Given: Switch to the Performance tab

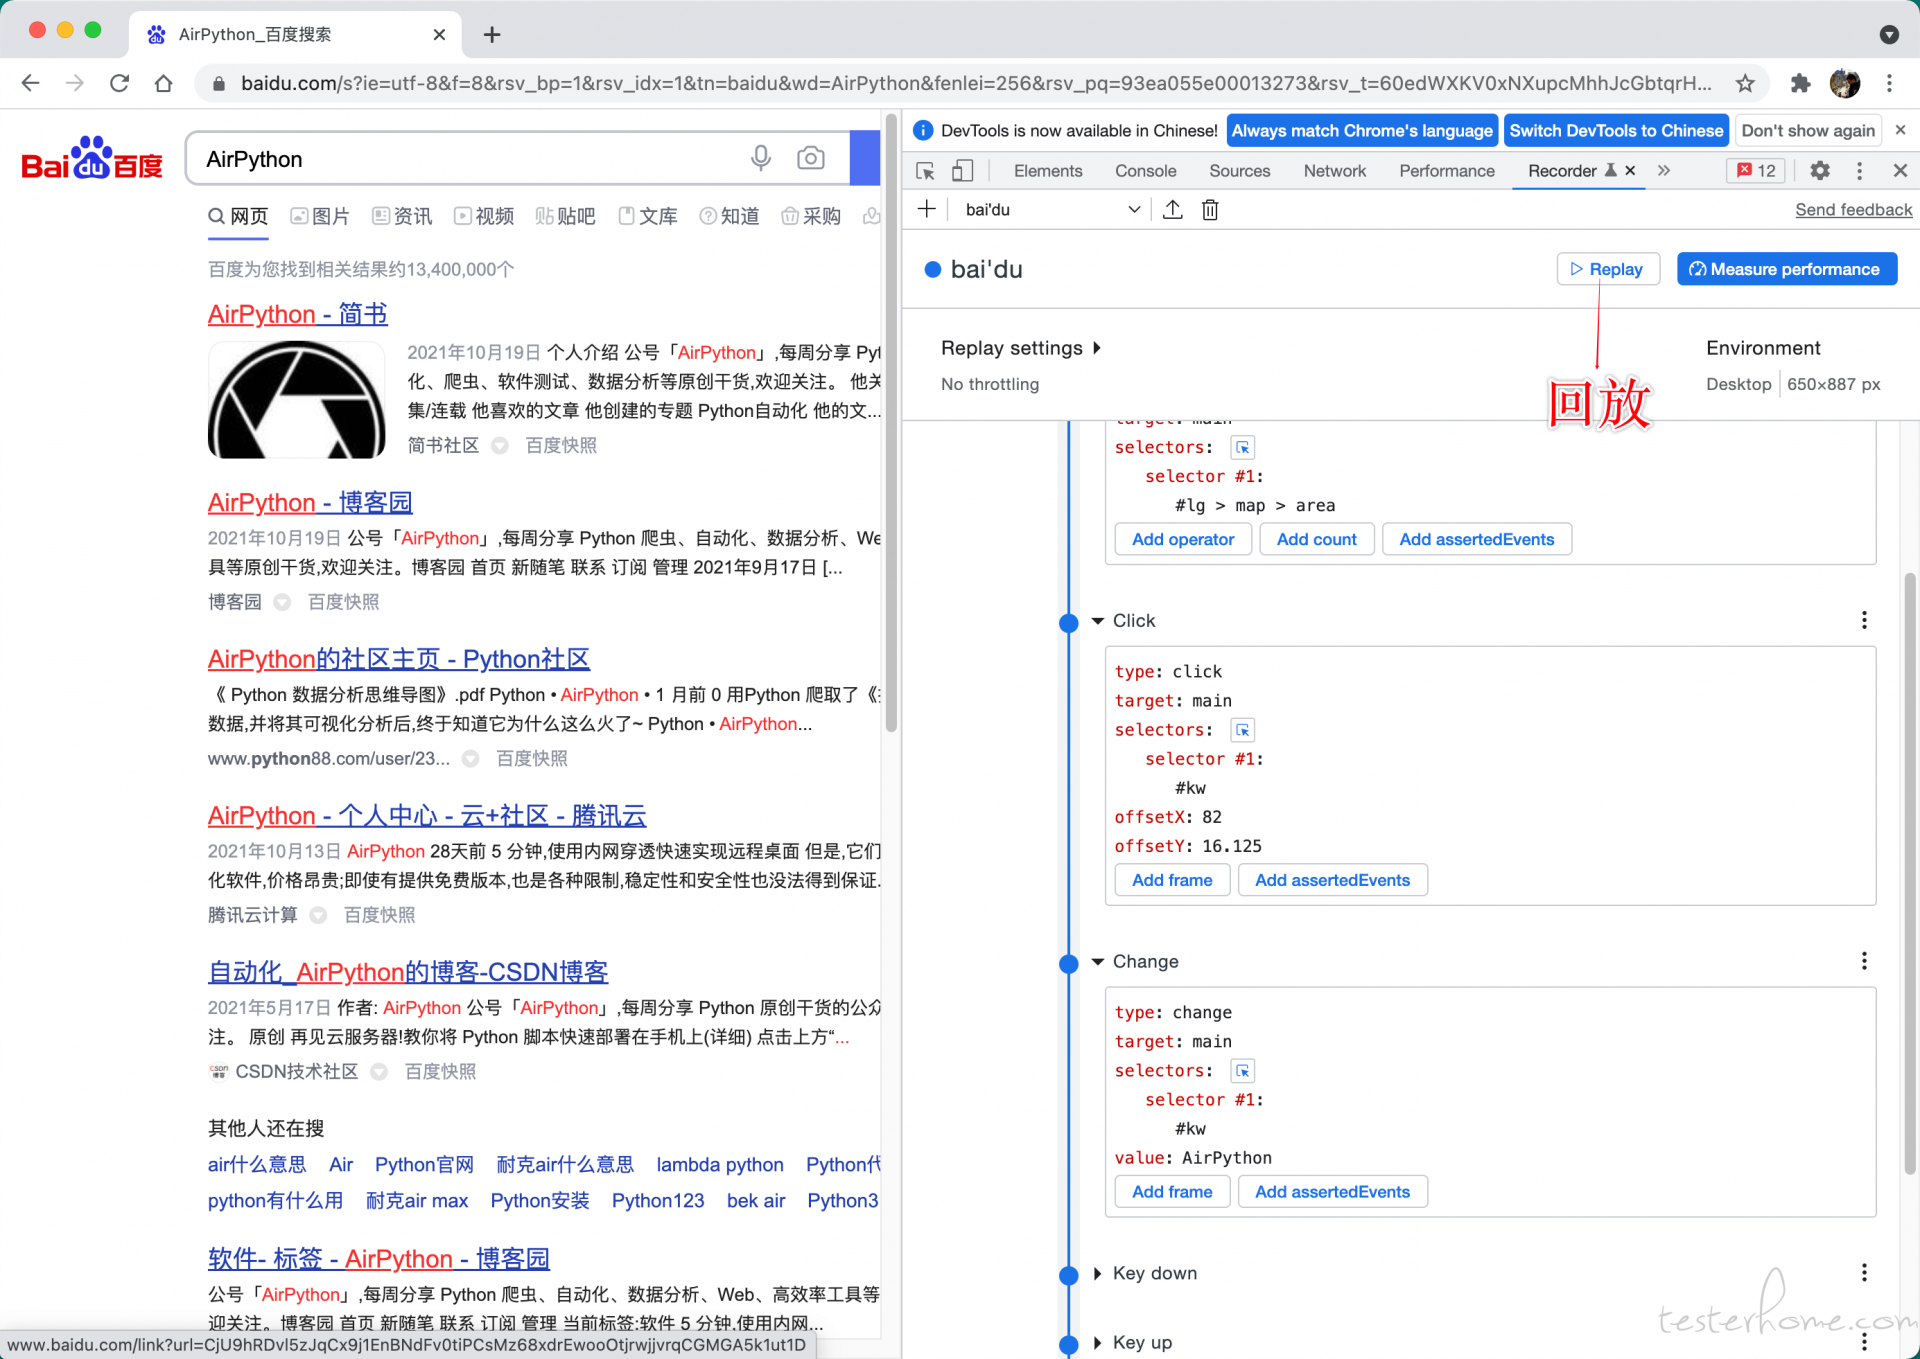Looking at the screenshot, I should (1446, 171).
